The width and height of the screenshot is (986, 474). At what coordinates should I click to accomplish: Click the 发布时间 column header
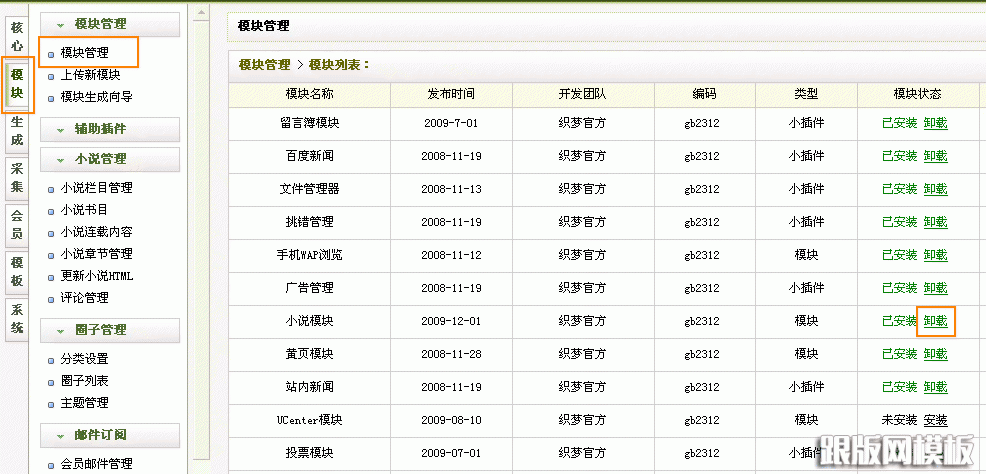coord(451,94)
